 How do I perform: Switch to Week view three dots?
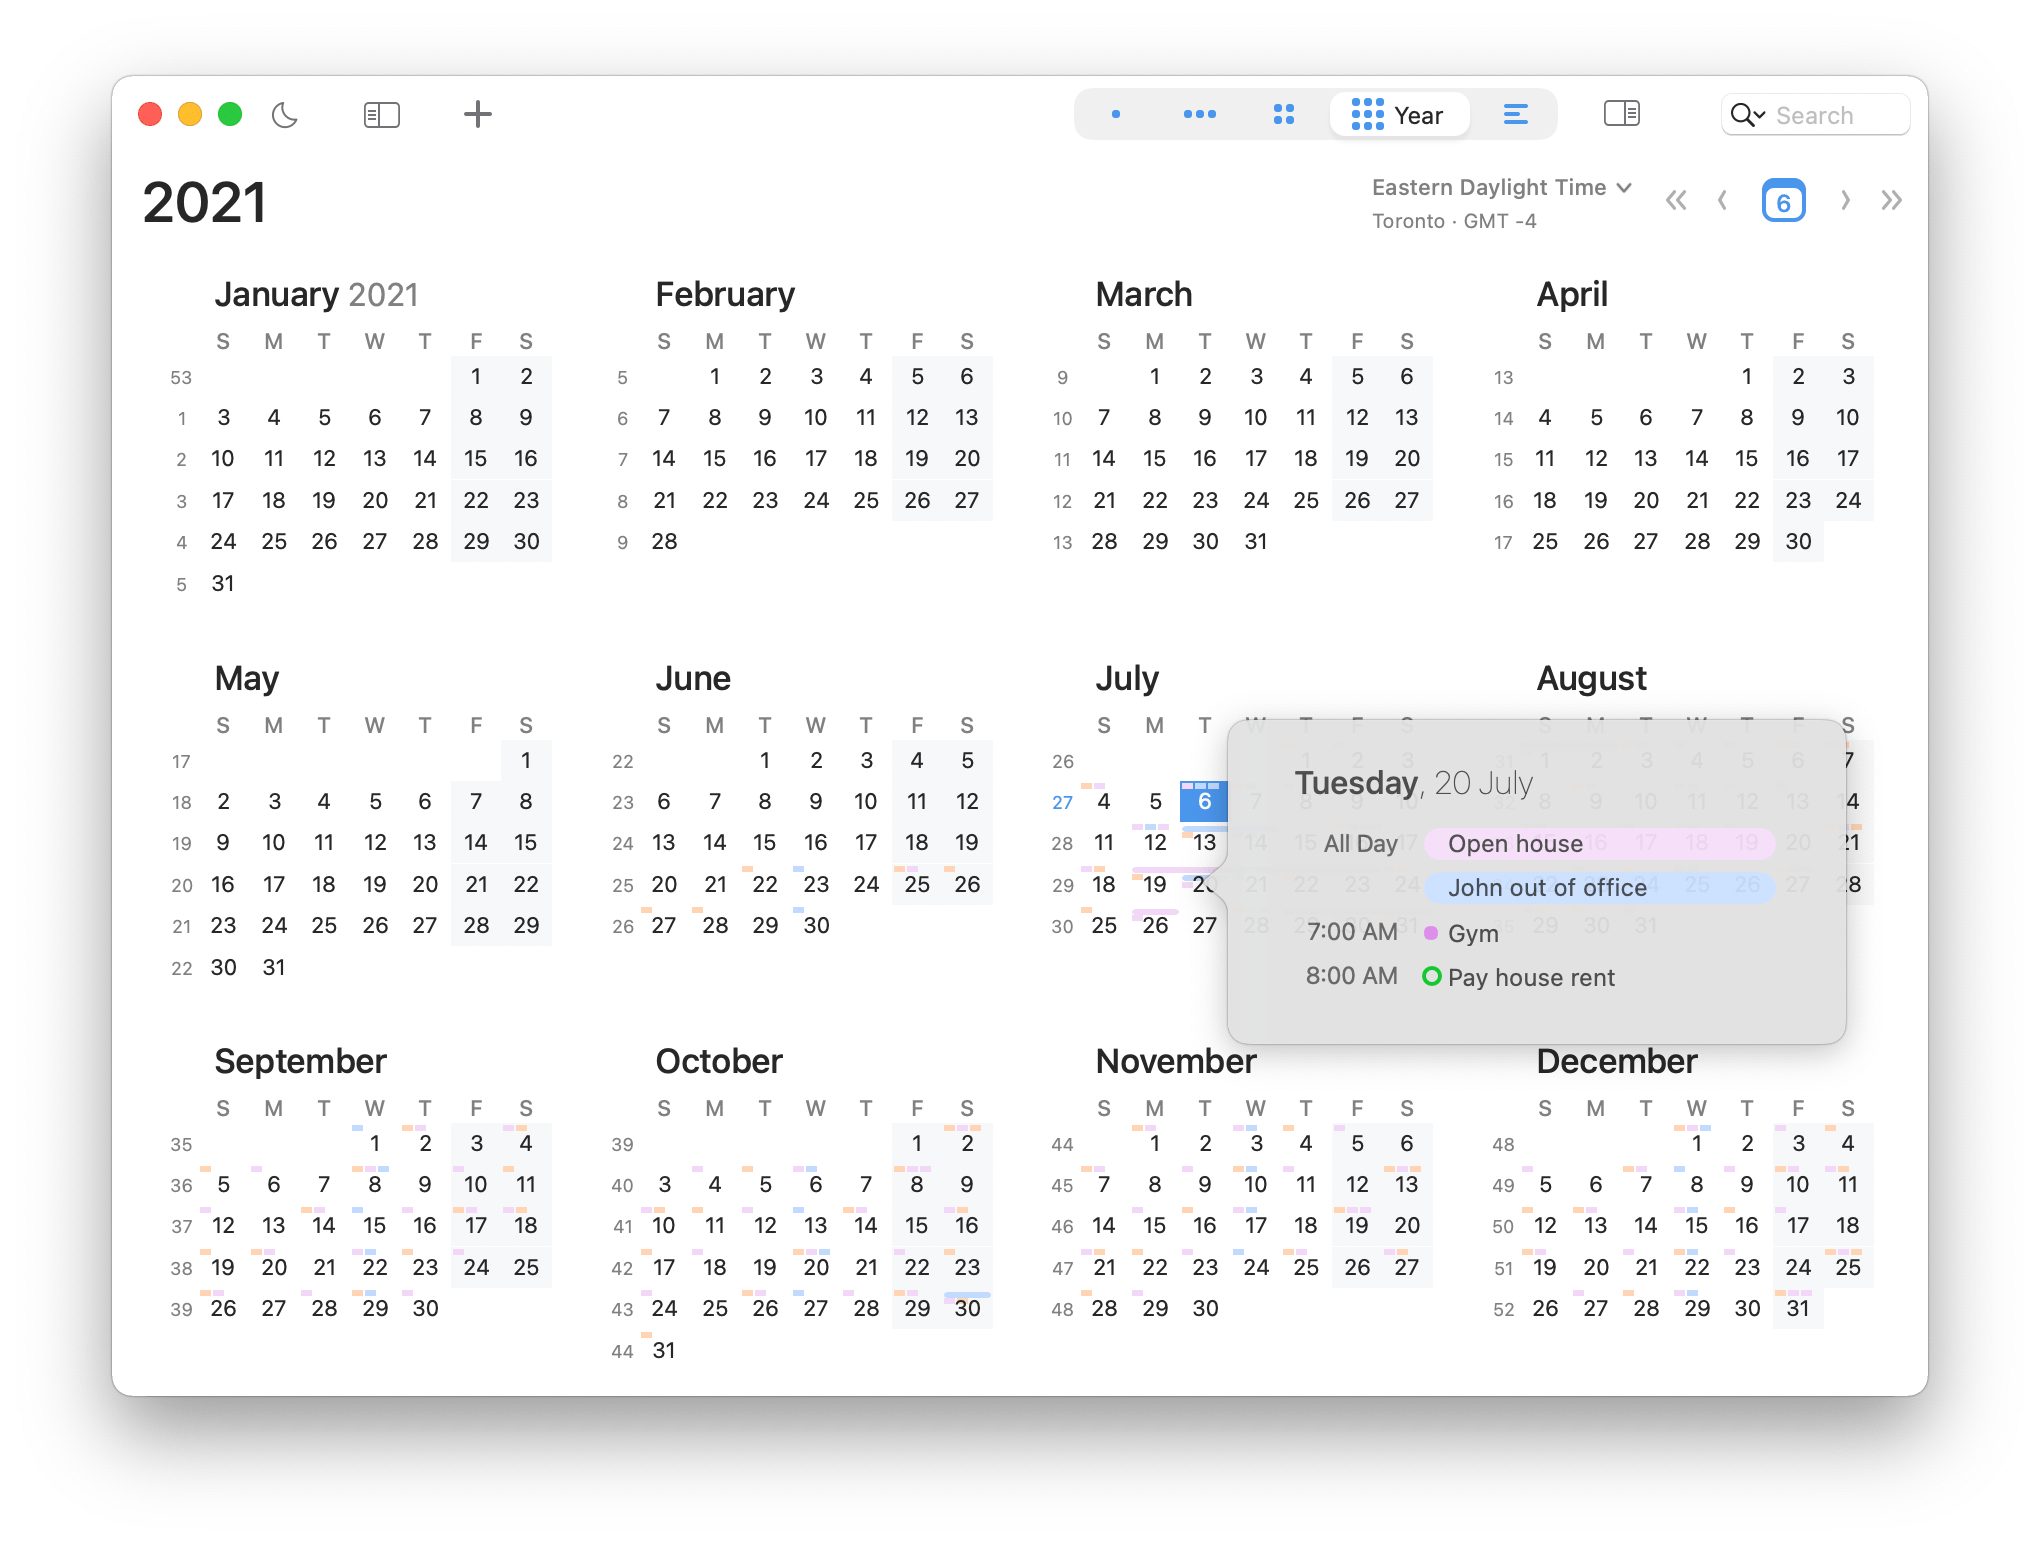click(x=1199, y=115)
